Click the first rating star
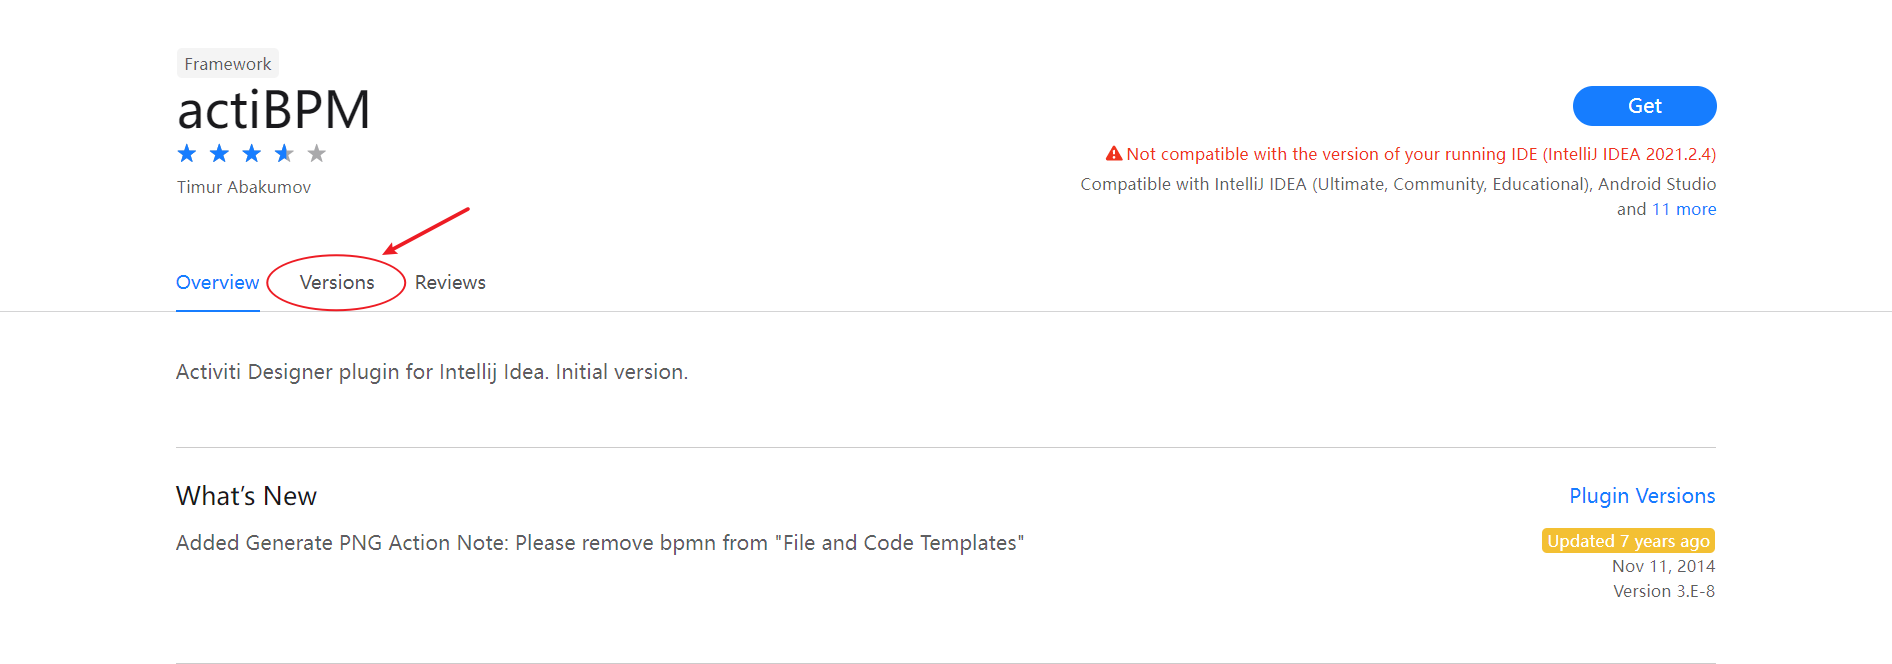Viewport: 1892px width, 664px height. point(187,153)
